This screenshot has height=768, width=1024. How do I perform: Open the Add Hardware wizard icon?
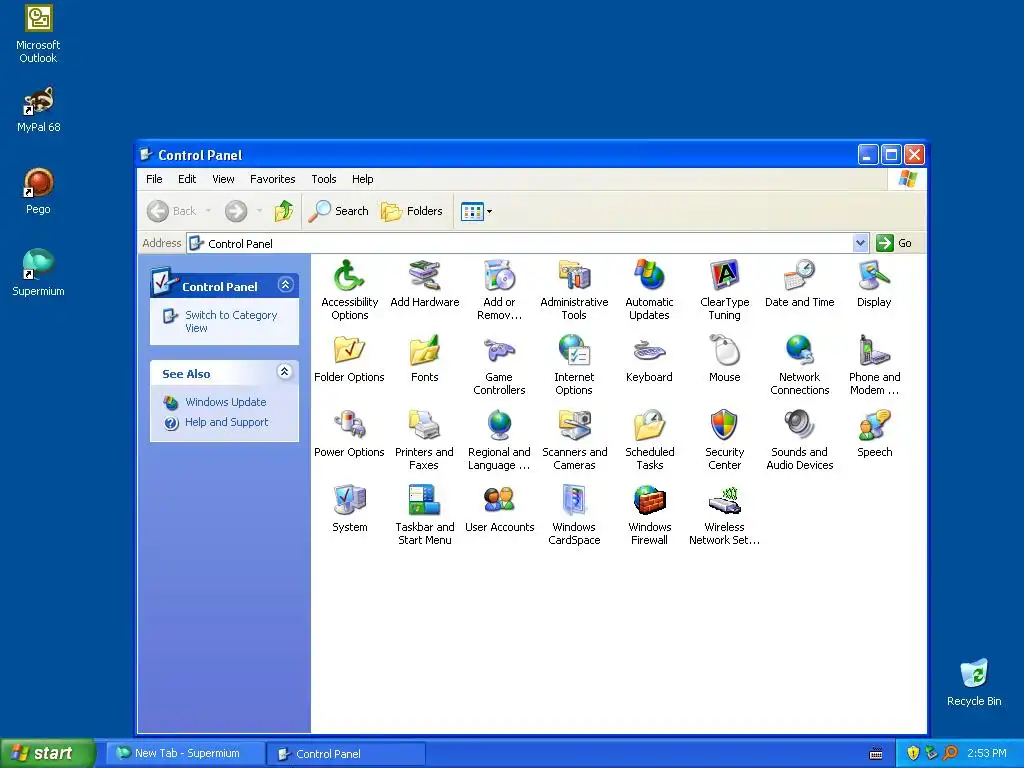click(424, 283)
